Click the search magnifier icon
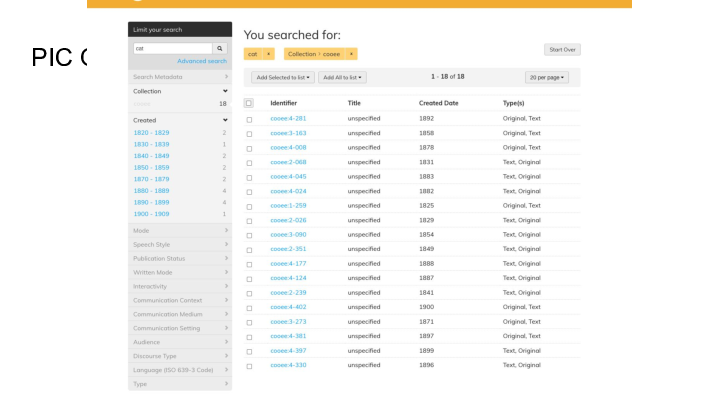Image resolution: width=720 pixels, height=405 pixels. click(220, 47)
